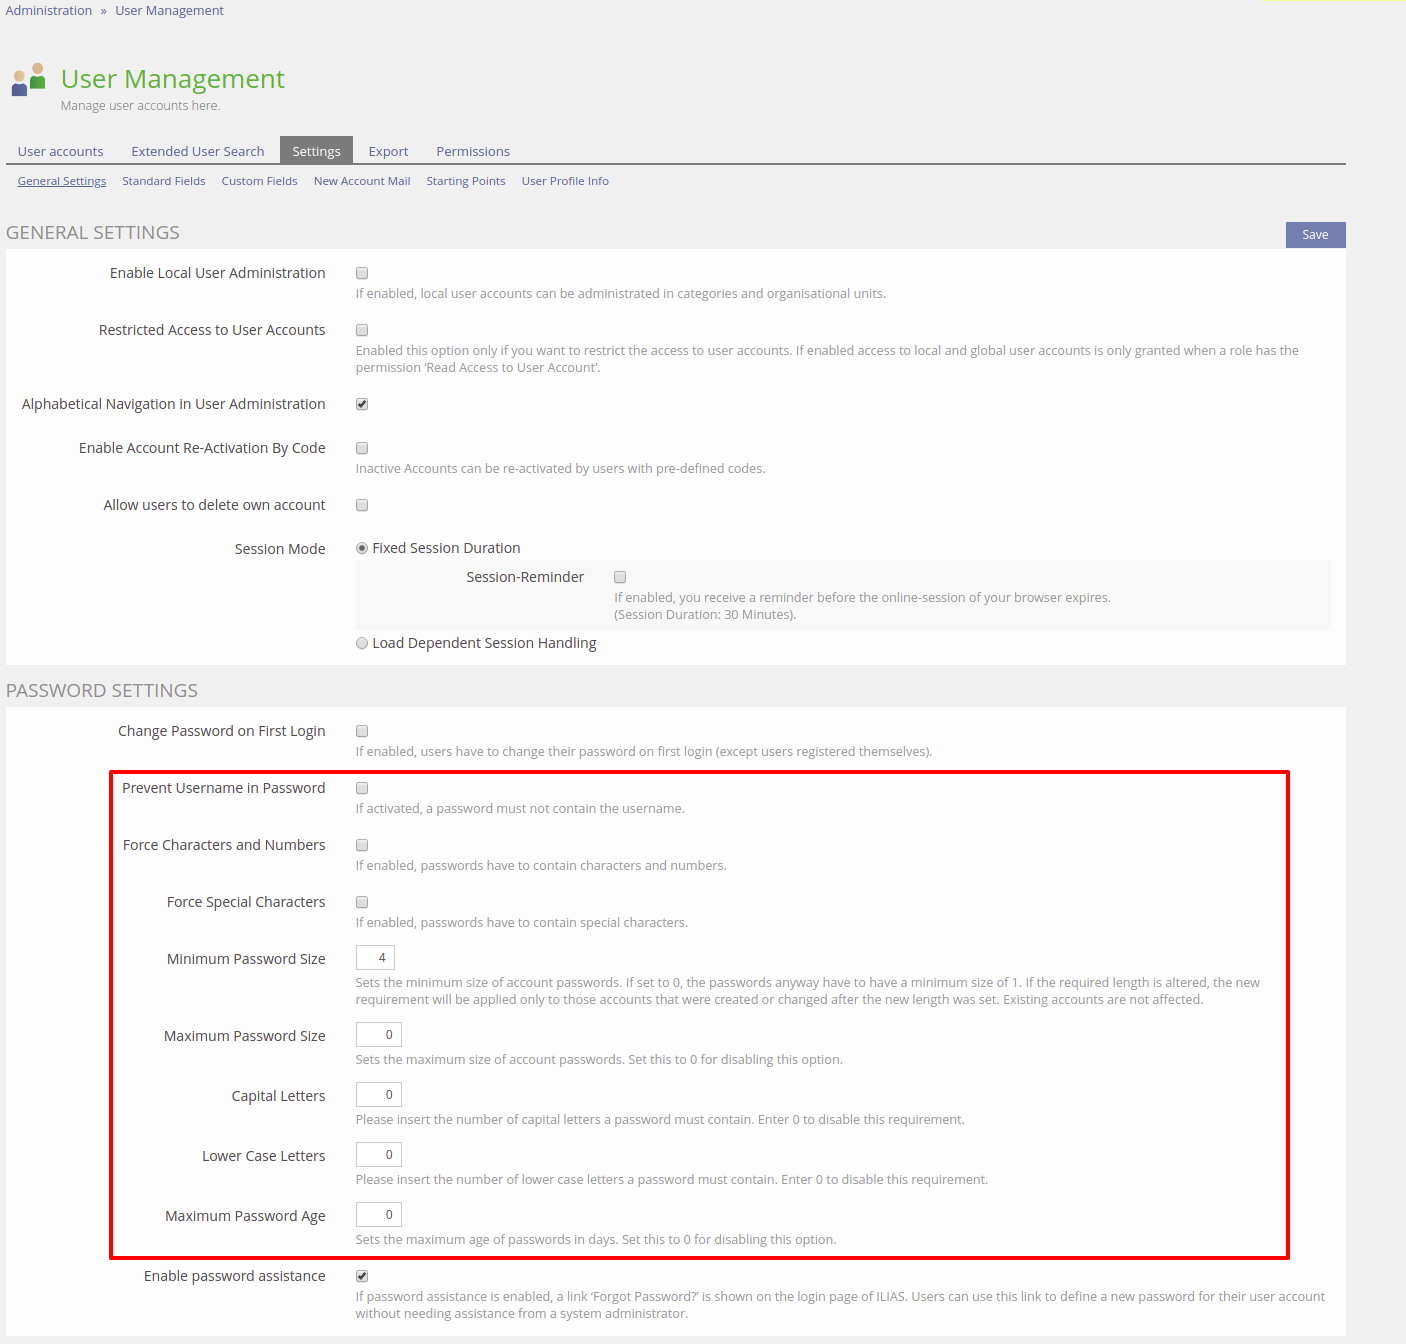
Task: Disable the Enable password assistance checkbox
Action: tap(362, 1276)
